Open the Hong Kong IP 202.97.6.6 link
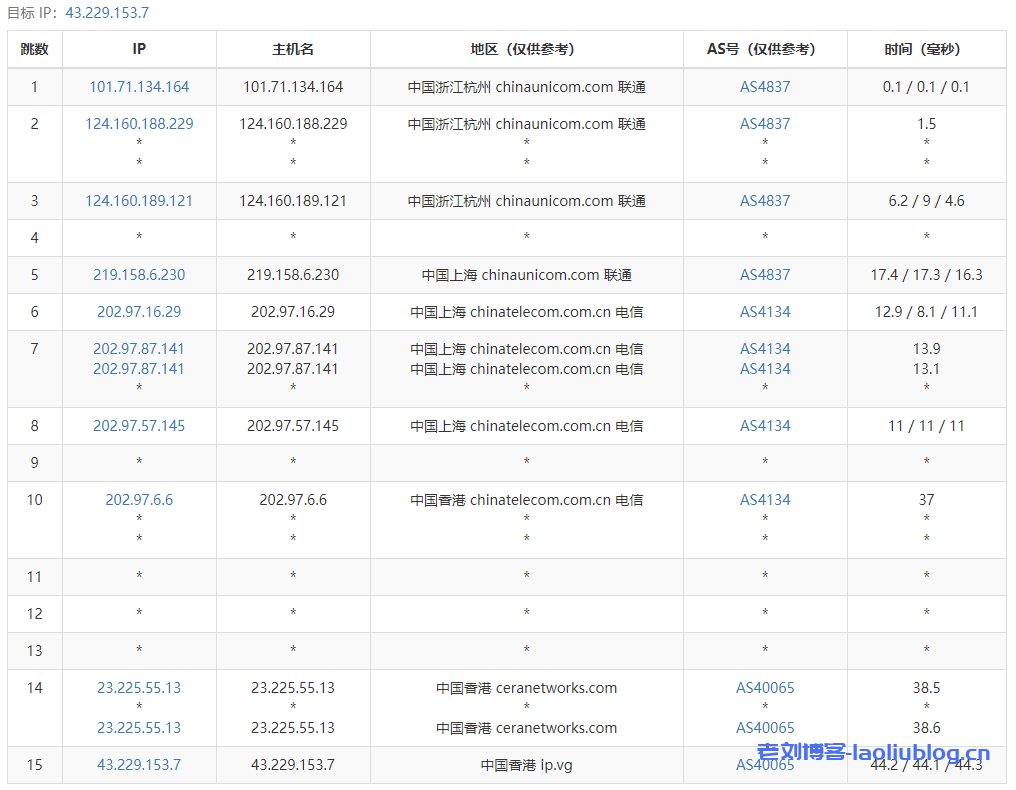Screen dimensions: 1016x790 pos(139,499)
